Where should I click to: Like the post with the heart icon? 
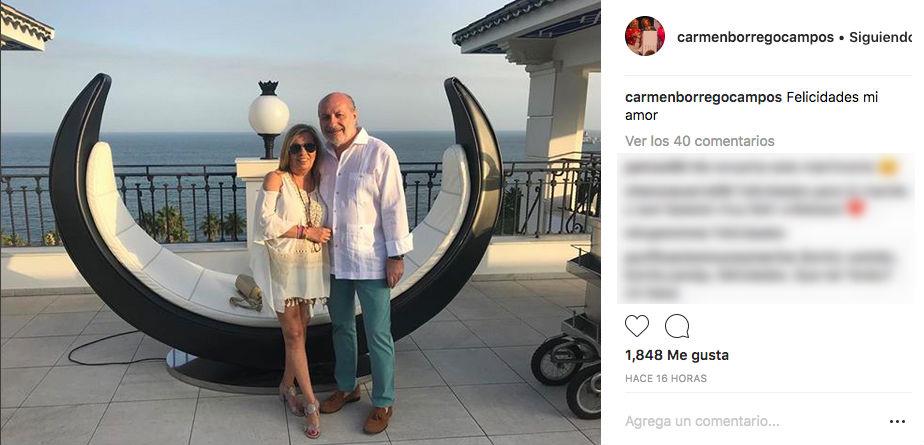tap(636, 326)
